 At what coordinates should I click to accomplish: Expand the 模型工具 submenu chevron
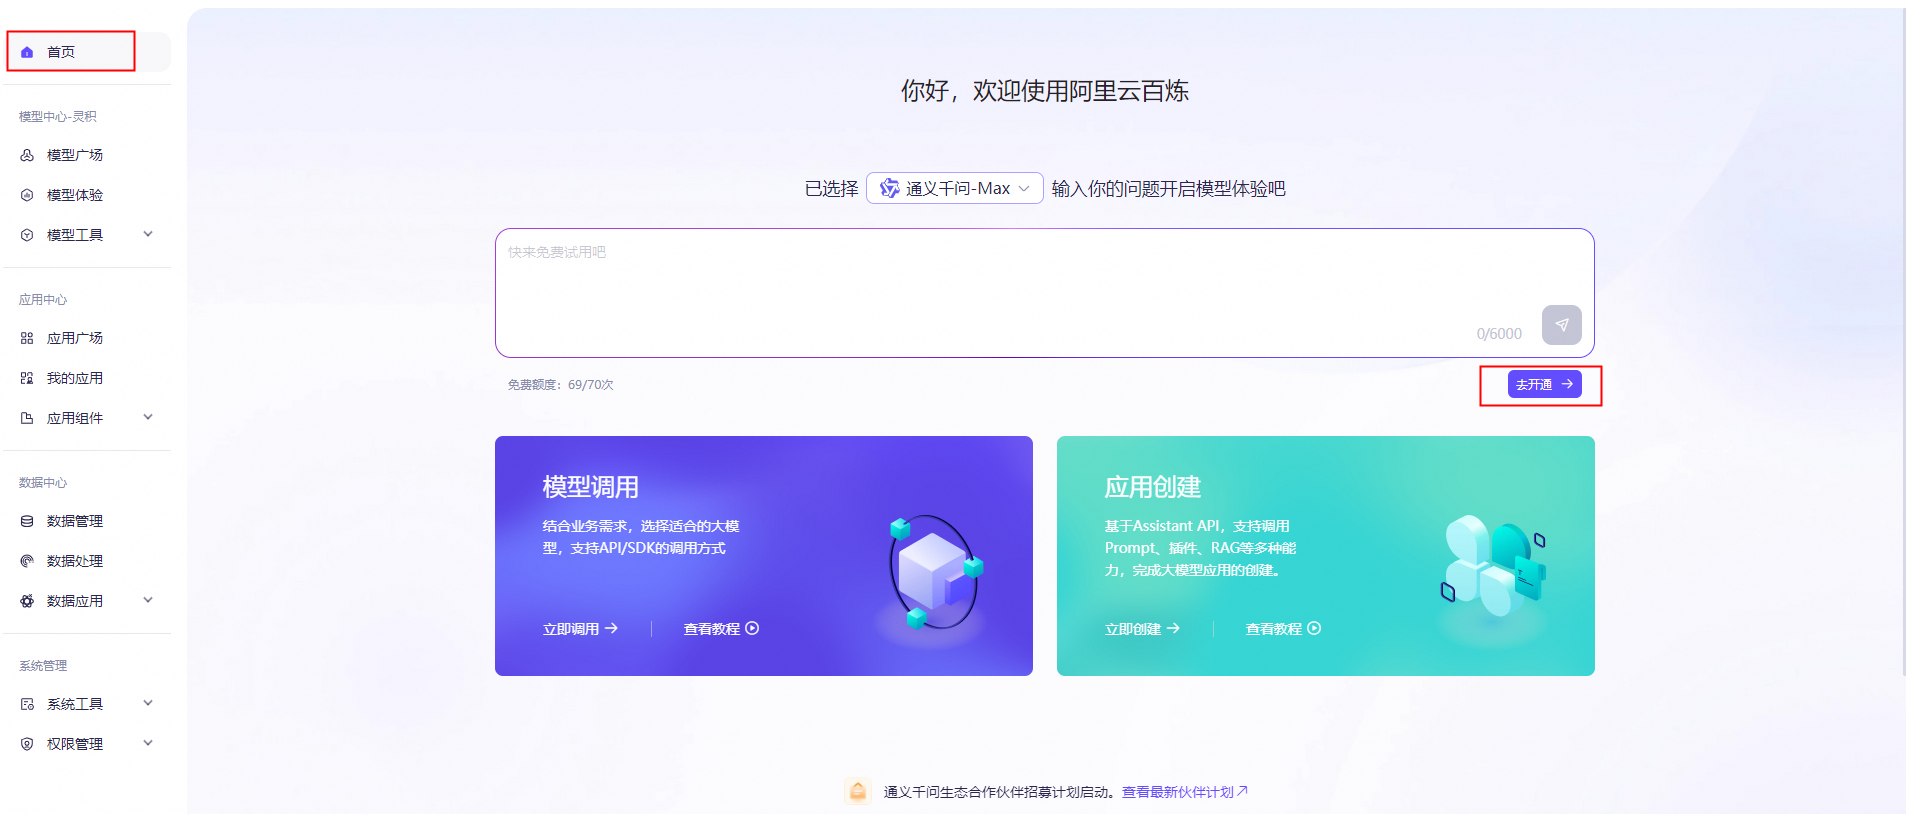pos(148,234)
